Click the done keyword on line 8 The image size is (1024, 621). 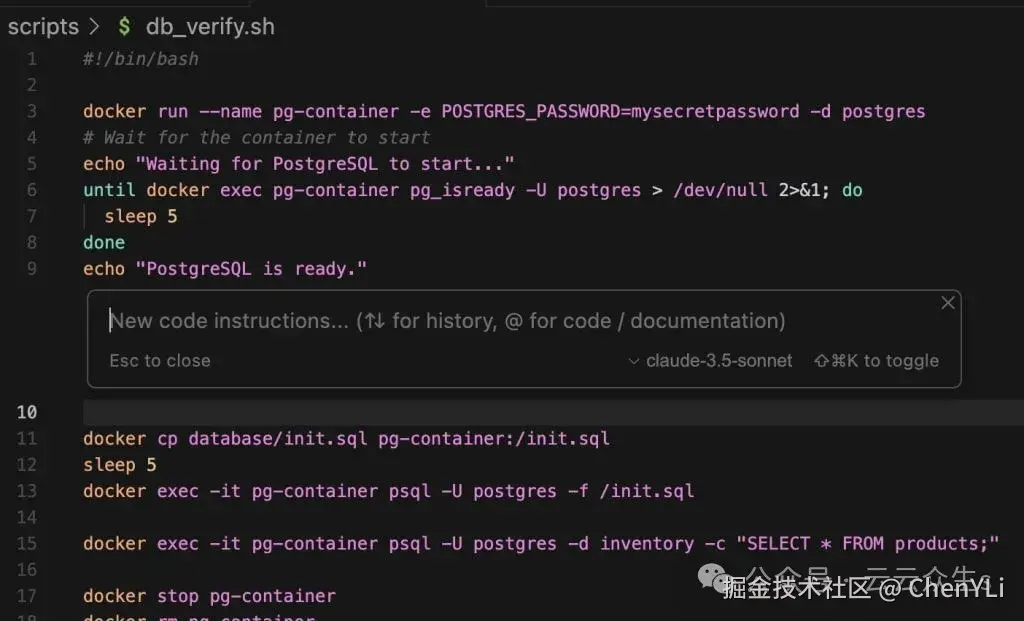click(x=103, y=242)
